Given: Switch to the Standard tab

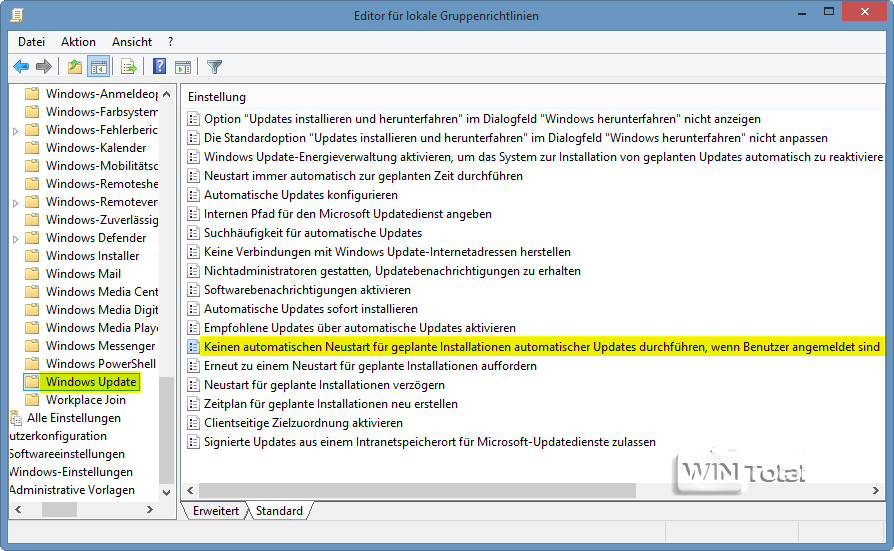Looking at the screenshot, I should 279,511.
